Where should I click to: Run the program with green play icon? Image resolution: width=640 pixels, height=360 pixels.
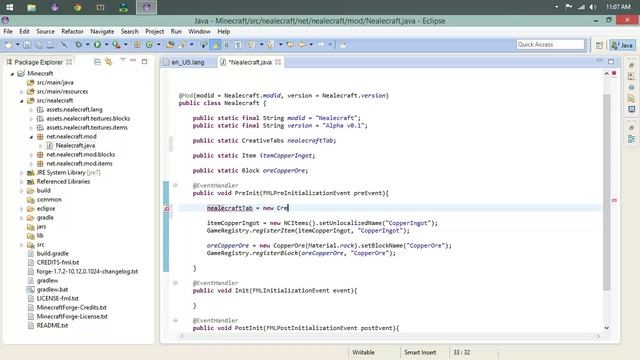pos(97,45)
